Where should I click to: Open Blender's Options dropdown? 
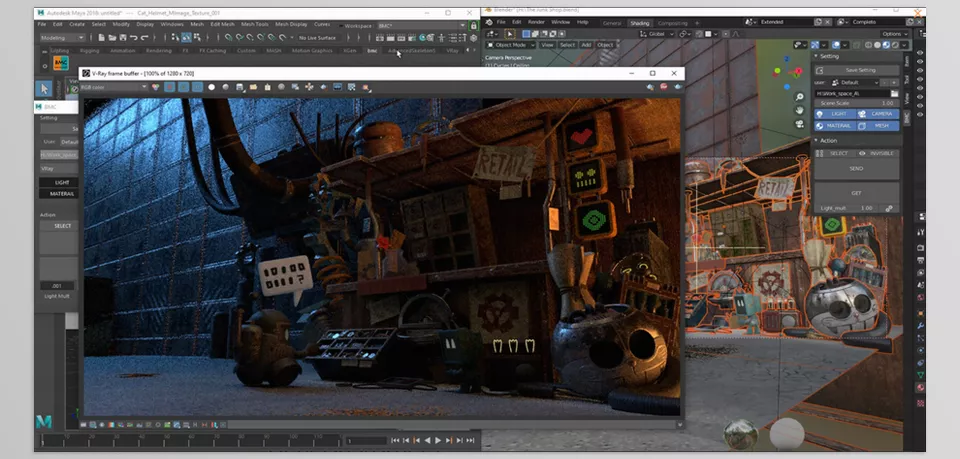[x=894, y=34]
